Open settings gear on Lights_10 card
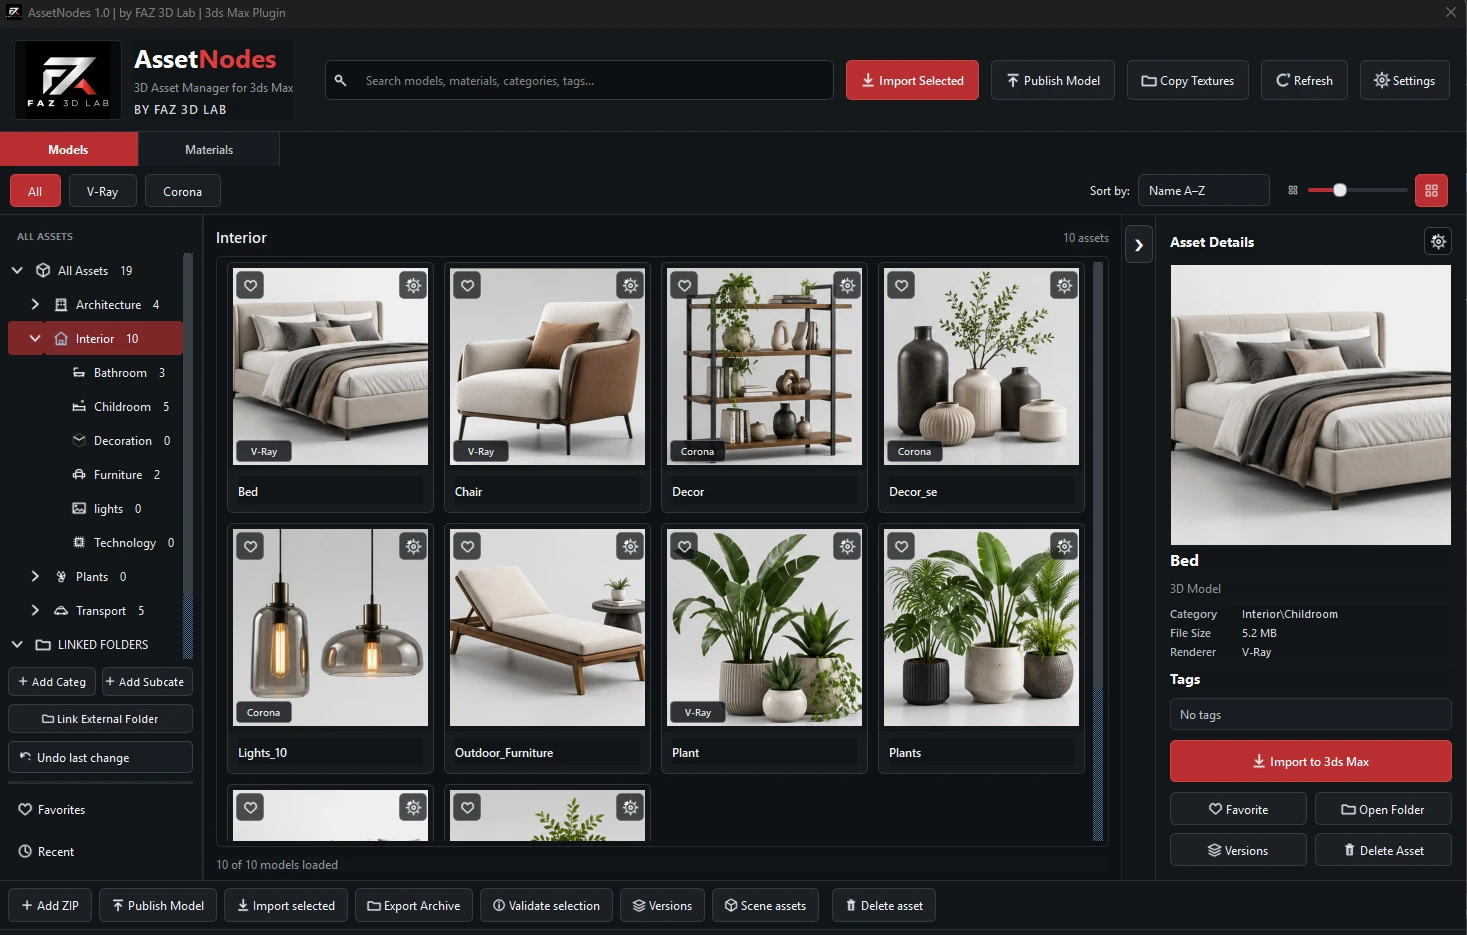 (x=413, y=547)
